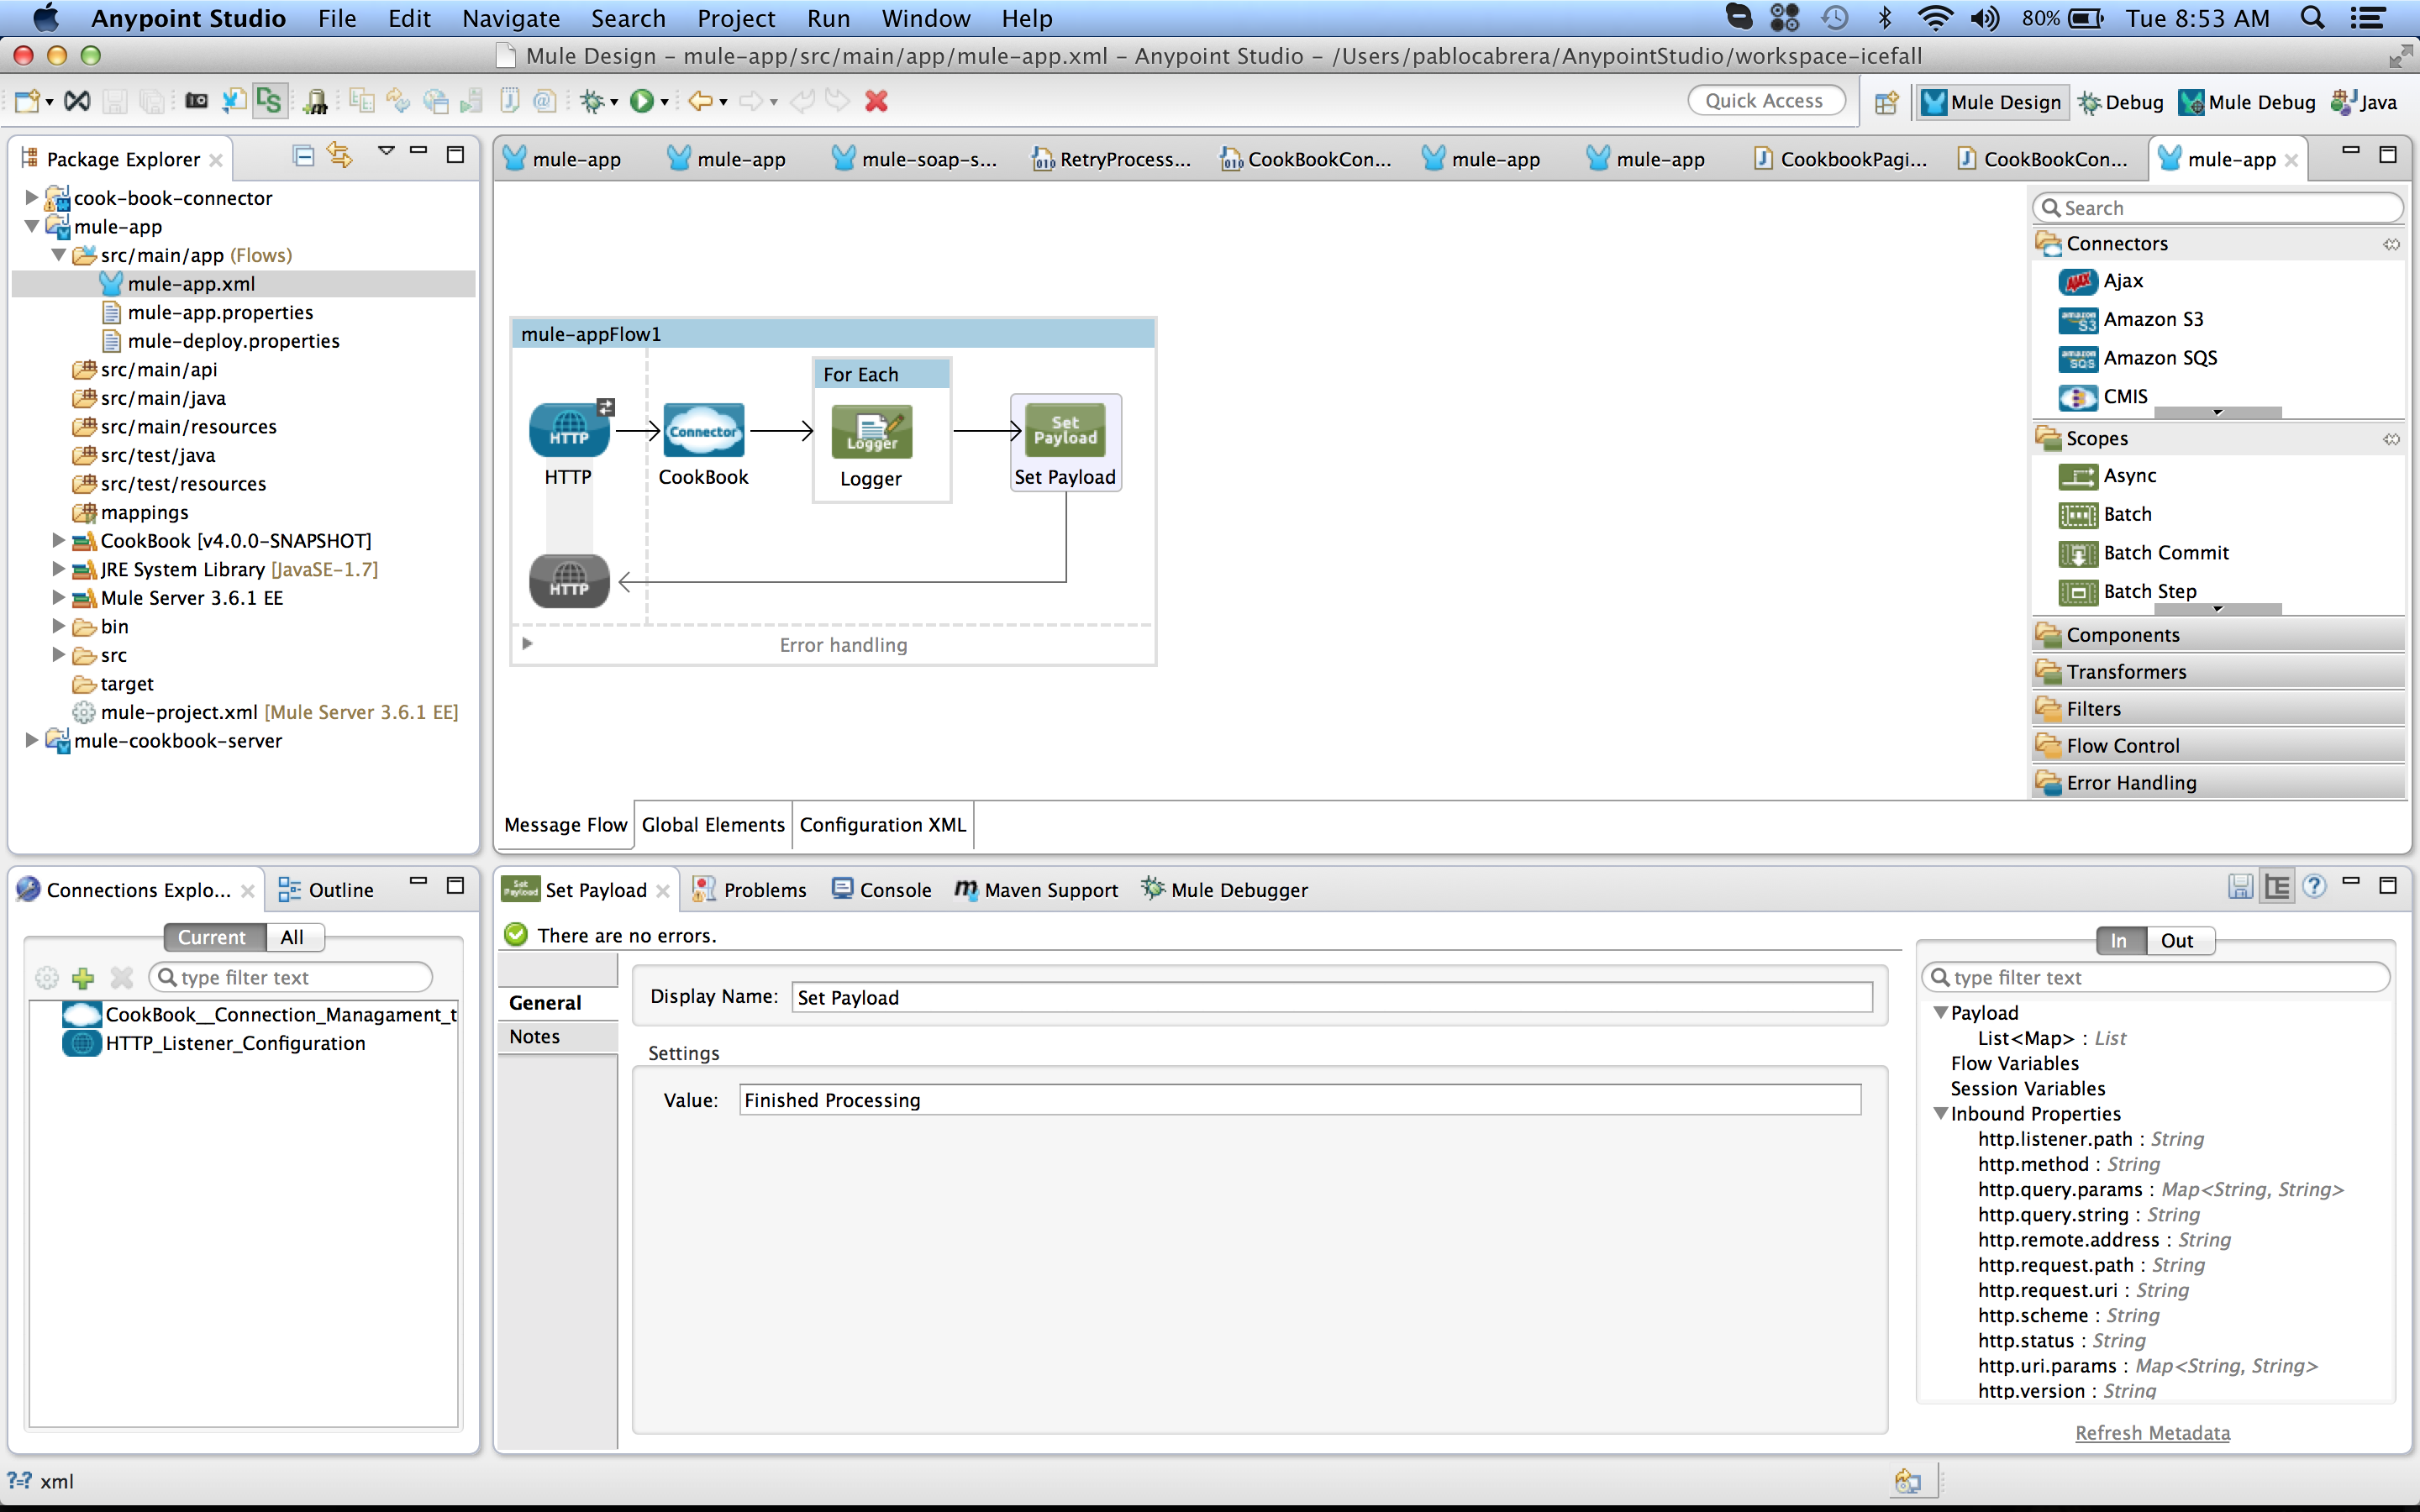Image resolution: width=2420 pixels, height=1512 pixels.
Task: Expand the cook-book-connector project
Action: tap(31, 198)
